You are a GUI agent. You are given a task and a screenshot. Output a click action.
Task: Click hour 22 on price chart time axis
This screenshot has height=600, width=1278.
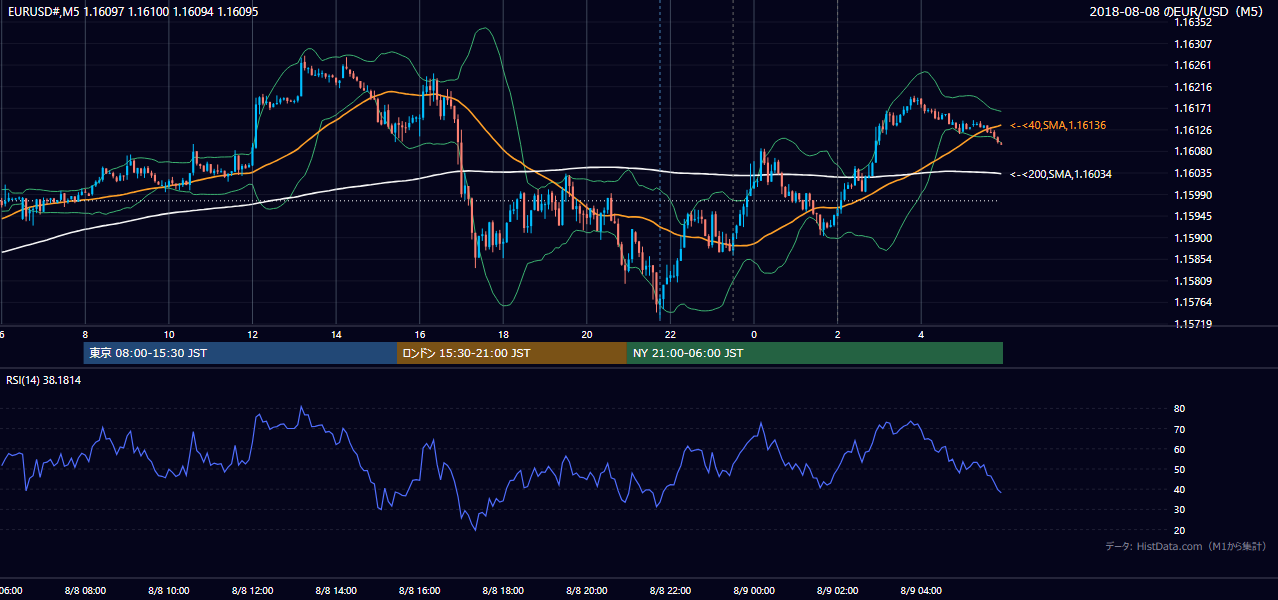(670, 334)
